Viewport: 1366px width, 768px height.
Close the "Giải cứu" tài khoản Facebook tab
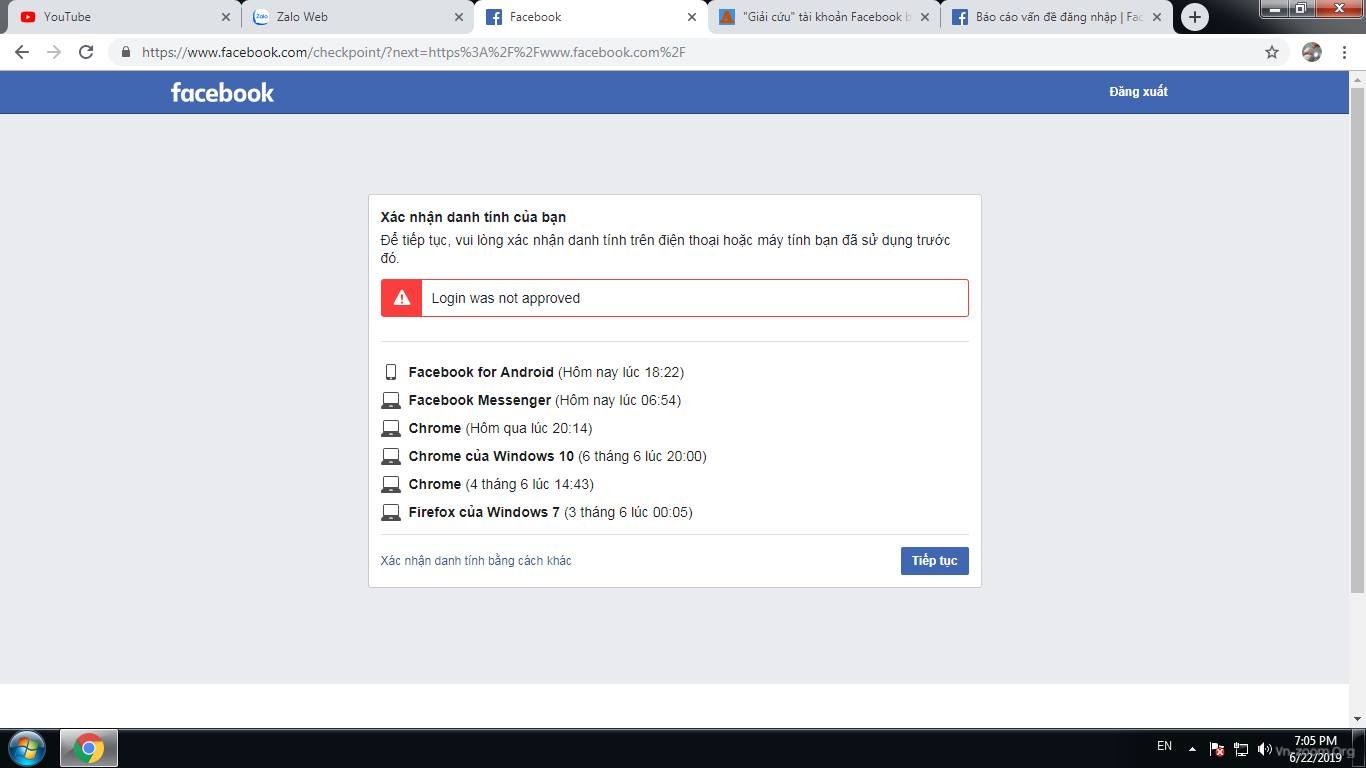(925, 17)
